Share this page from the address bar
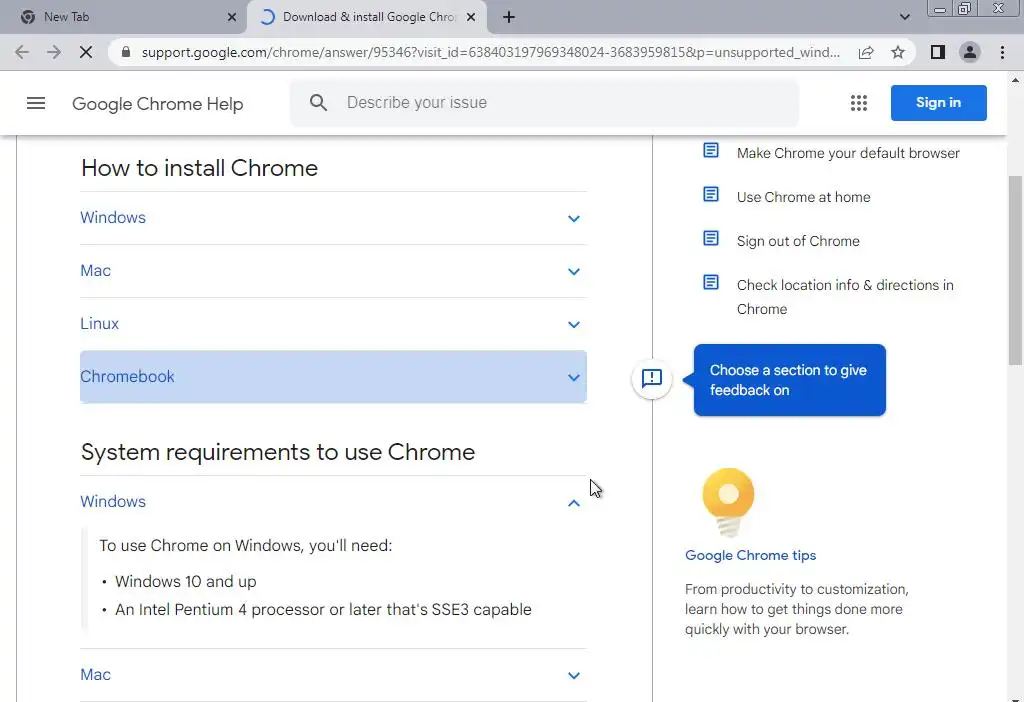This screenshot has height=702, width=1024. tap(866, 52)
